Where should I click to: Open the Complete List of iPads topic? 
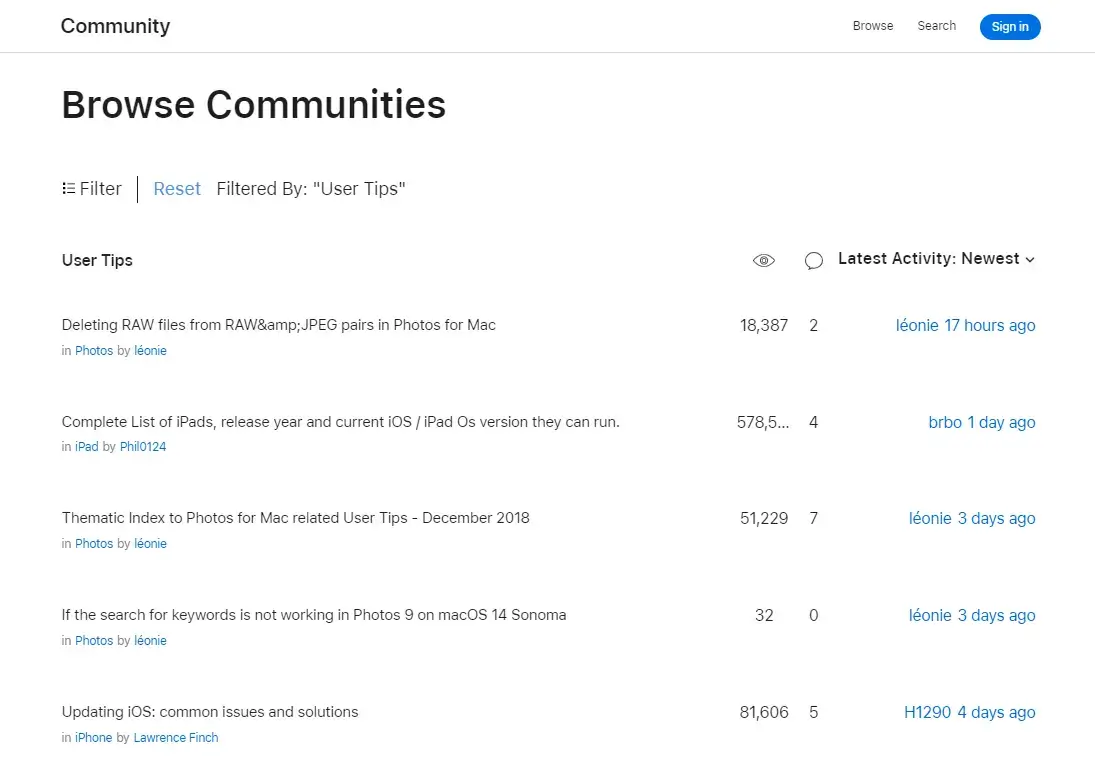click(341, 422)
